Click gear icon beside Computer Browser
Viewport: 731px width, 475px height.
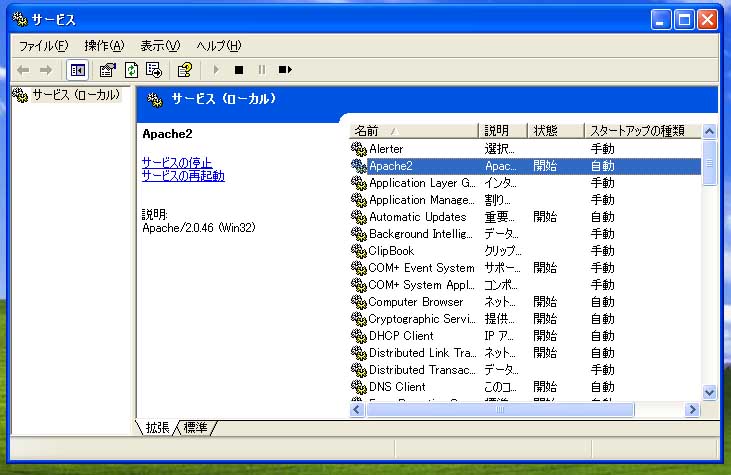tap(359, 302)
